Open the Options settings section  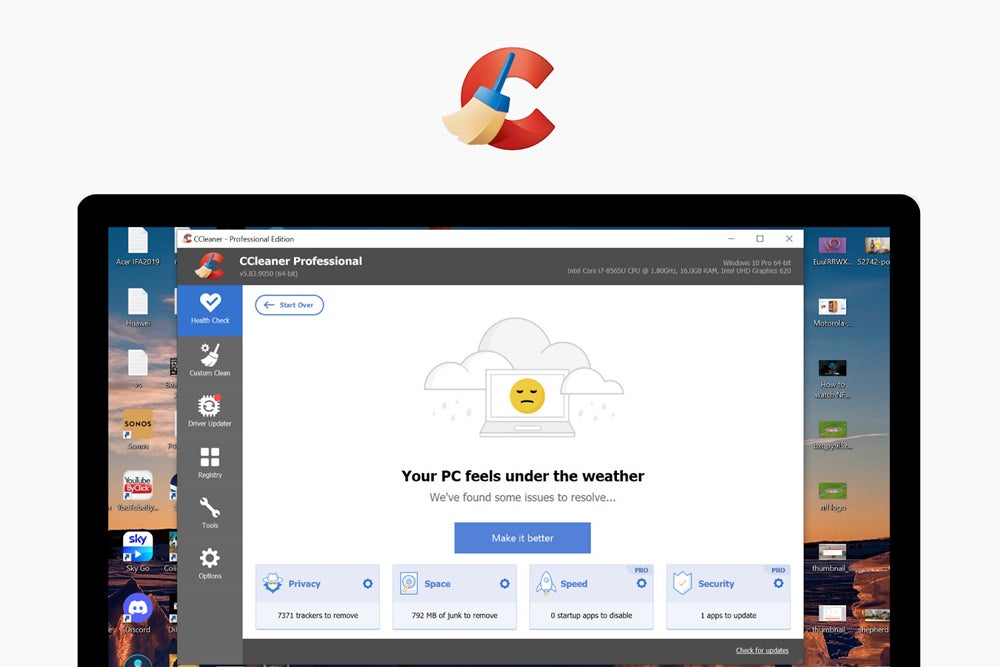tap(209, 563)
